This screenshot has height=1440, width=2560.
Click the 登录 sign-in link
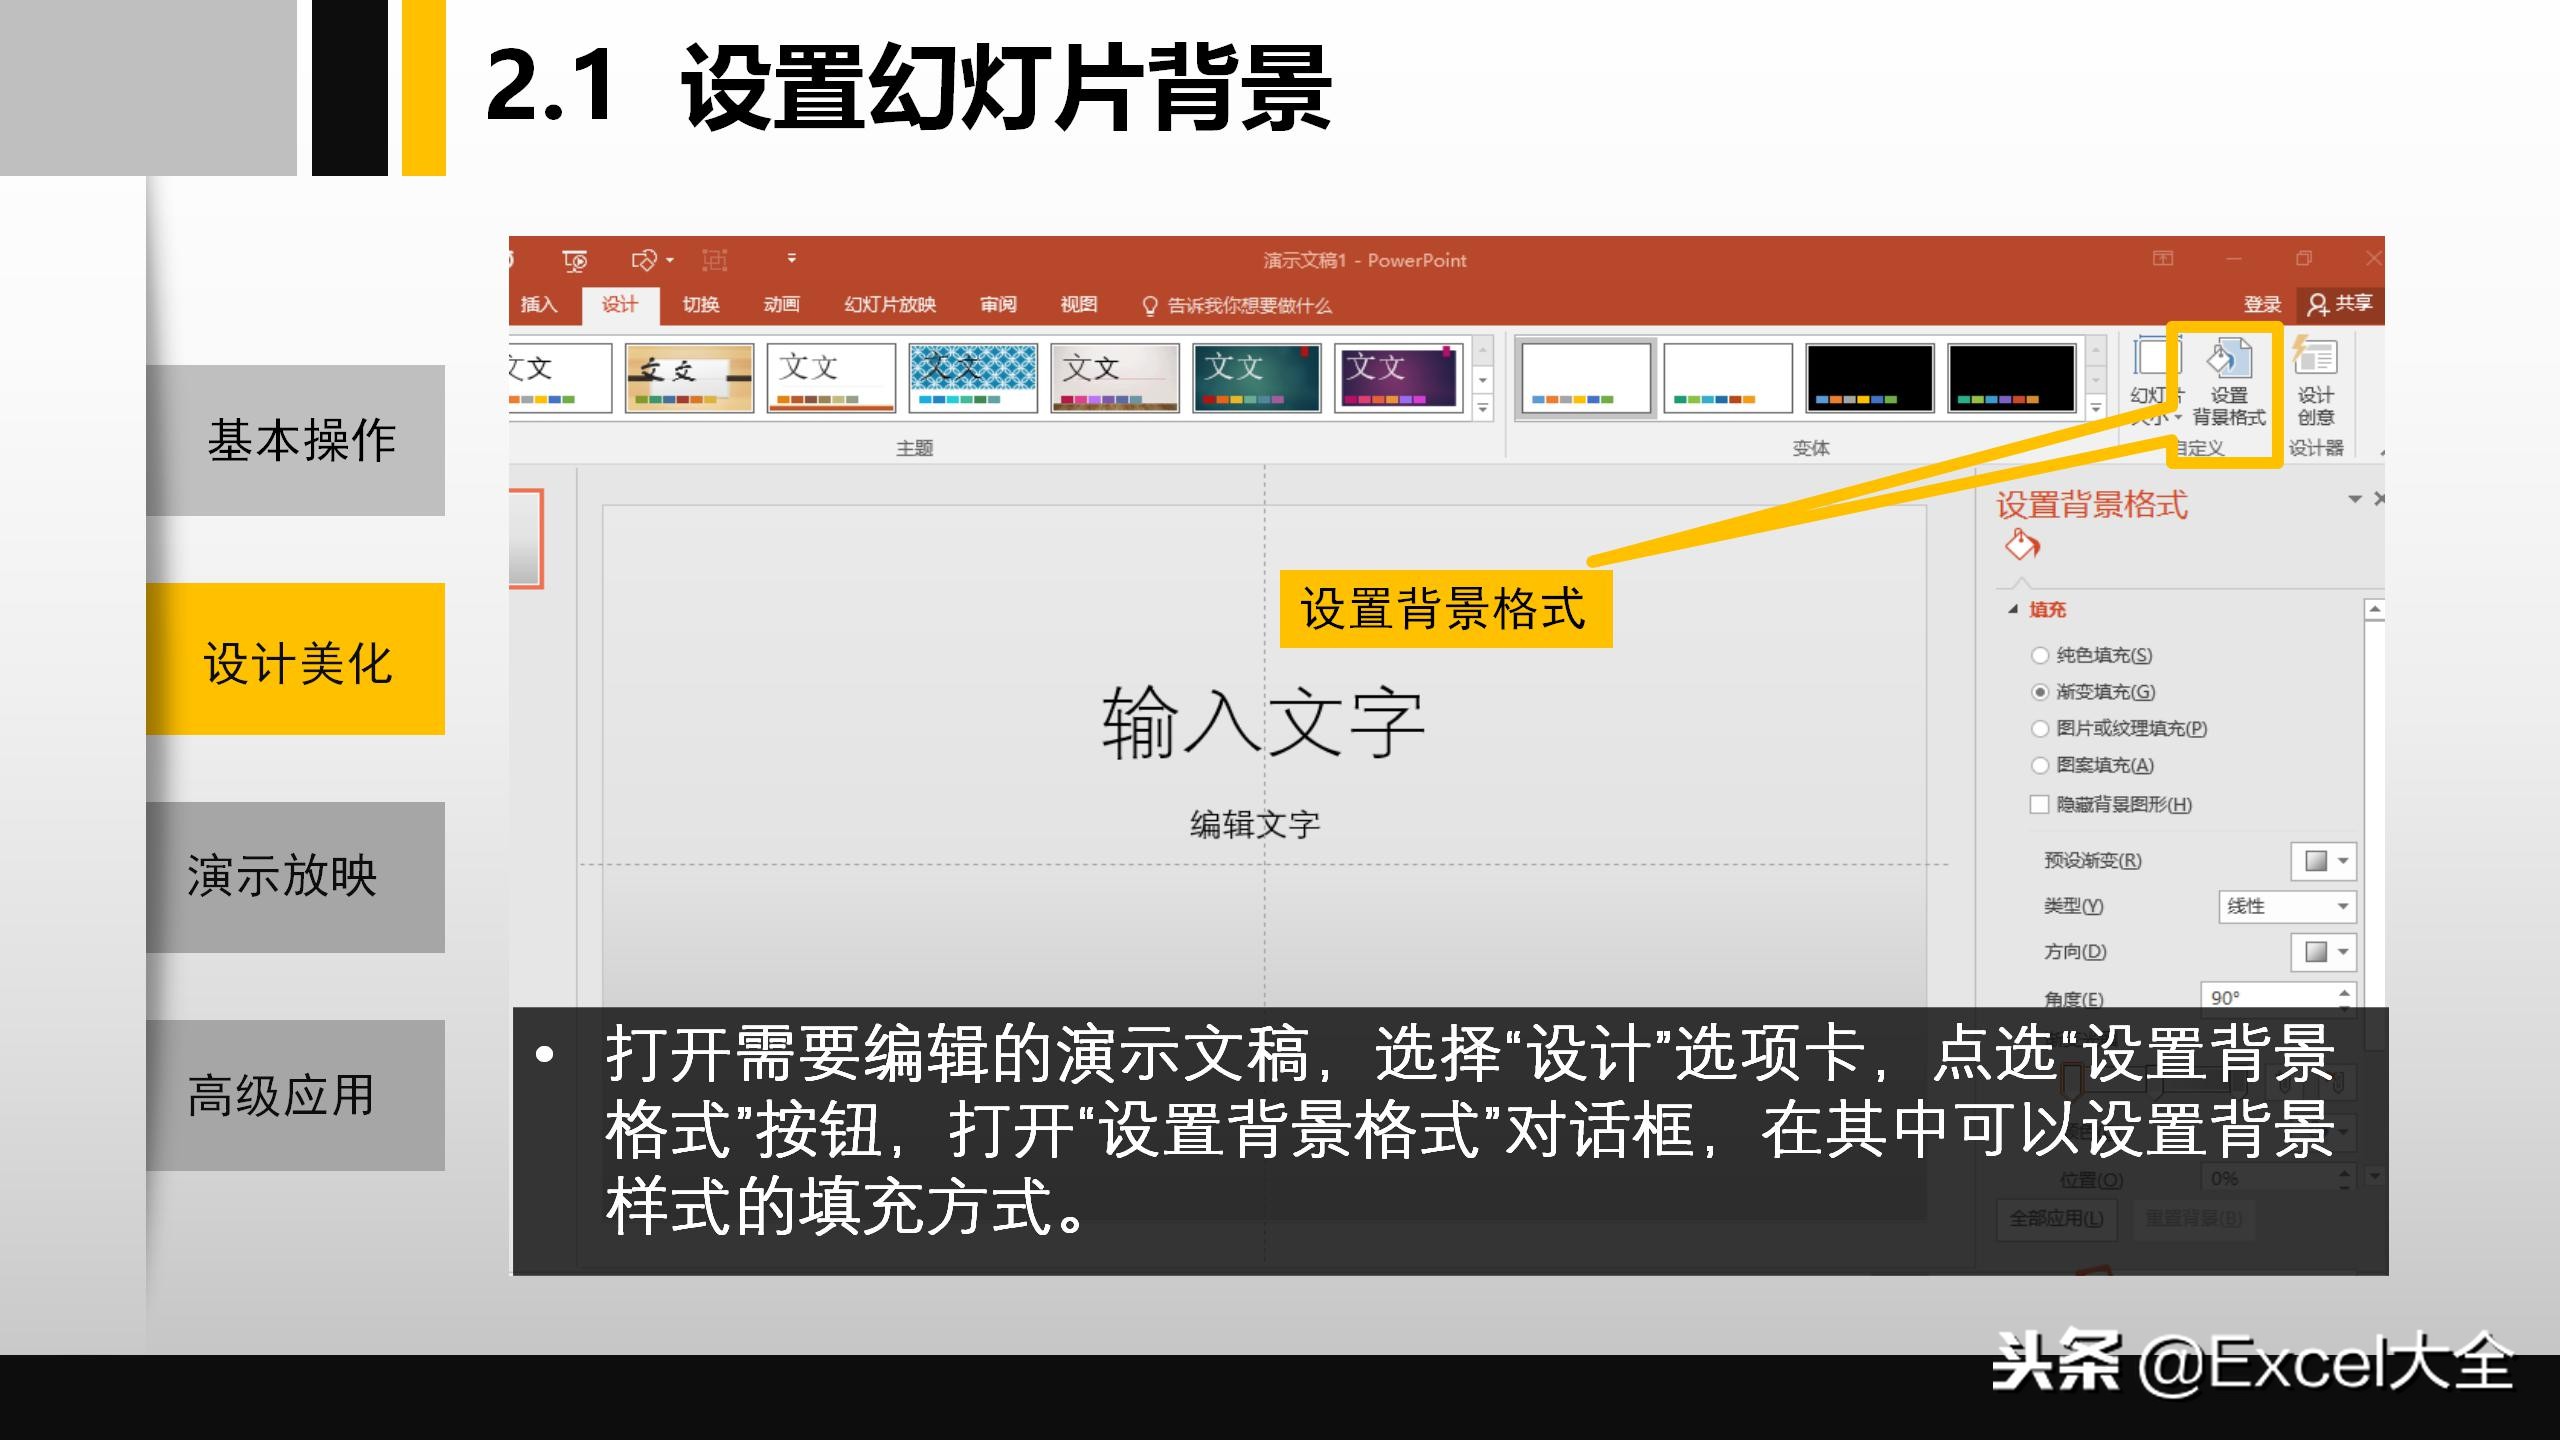point(2262,304)
